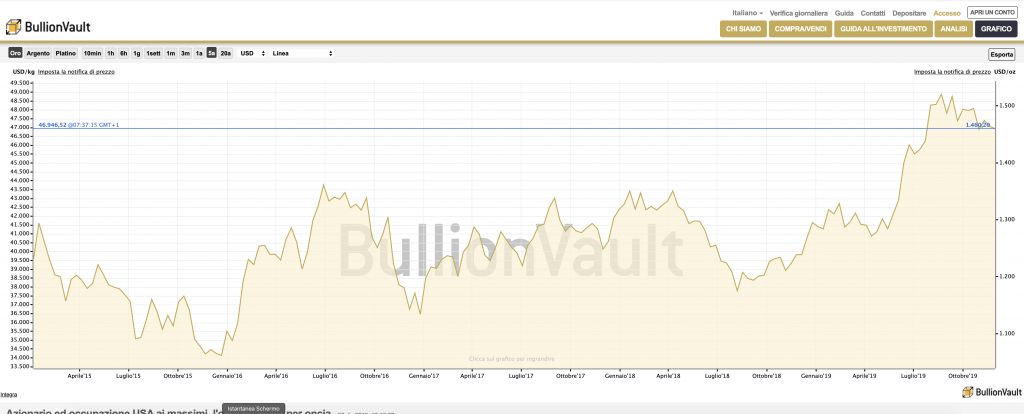Set the chart range to 1sett
Viewport: 1024px width, 414px height.
tap(153, 53)
